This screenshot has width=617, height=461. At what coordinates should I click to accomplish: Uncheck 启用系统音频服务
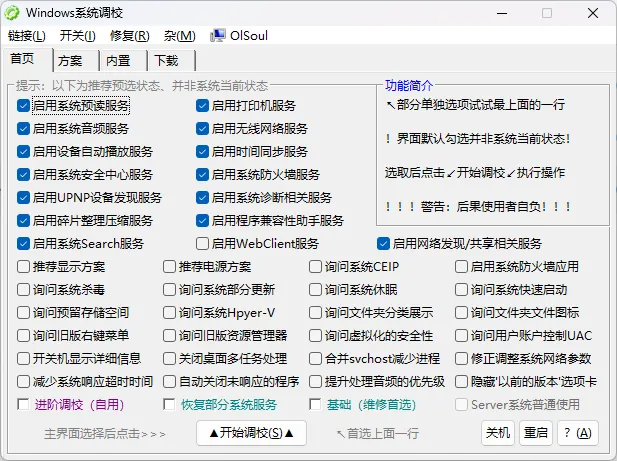(x=24, y=129)
